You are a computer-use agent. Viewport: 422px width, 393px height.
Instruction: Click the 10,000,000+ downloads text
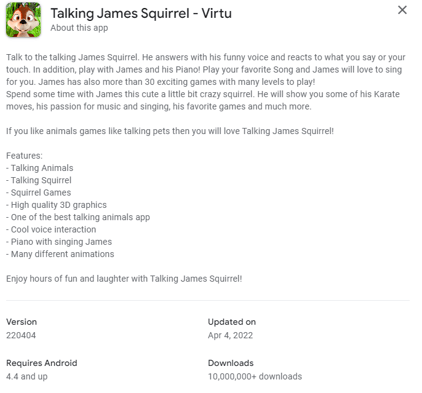pos(255,377)
